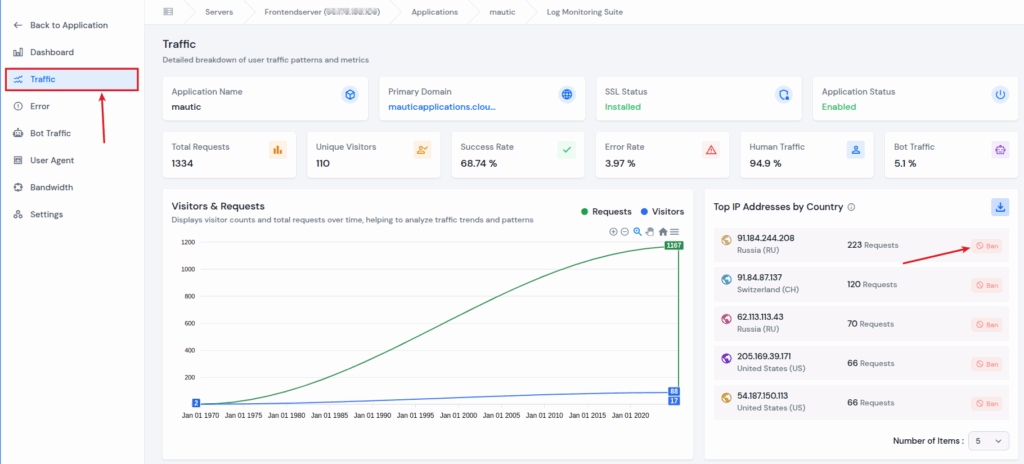Click the Error Rate warning icon
1024x464 pixels.
coord(711,150)
